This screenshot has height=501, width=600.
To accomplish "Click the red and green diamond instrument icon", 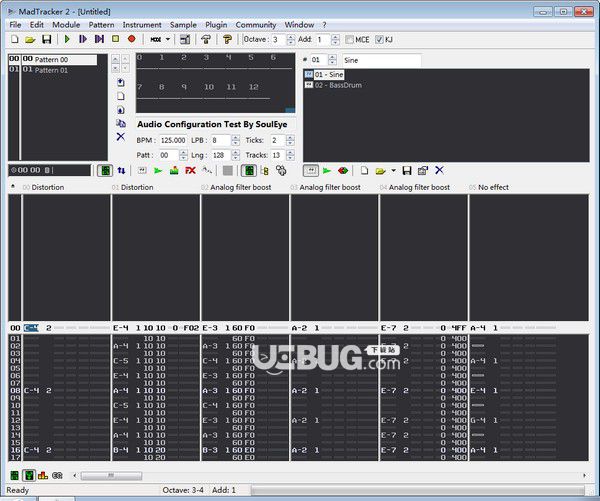I will click(x=343, y=170).
